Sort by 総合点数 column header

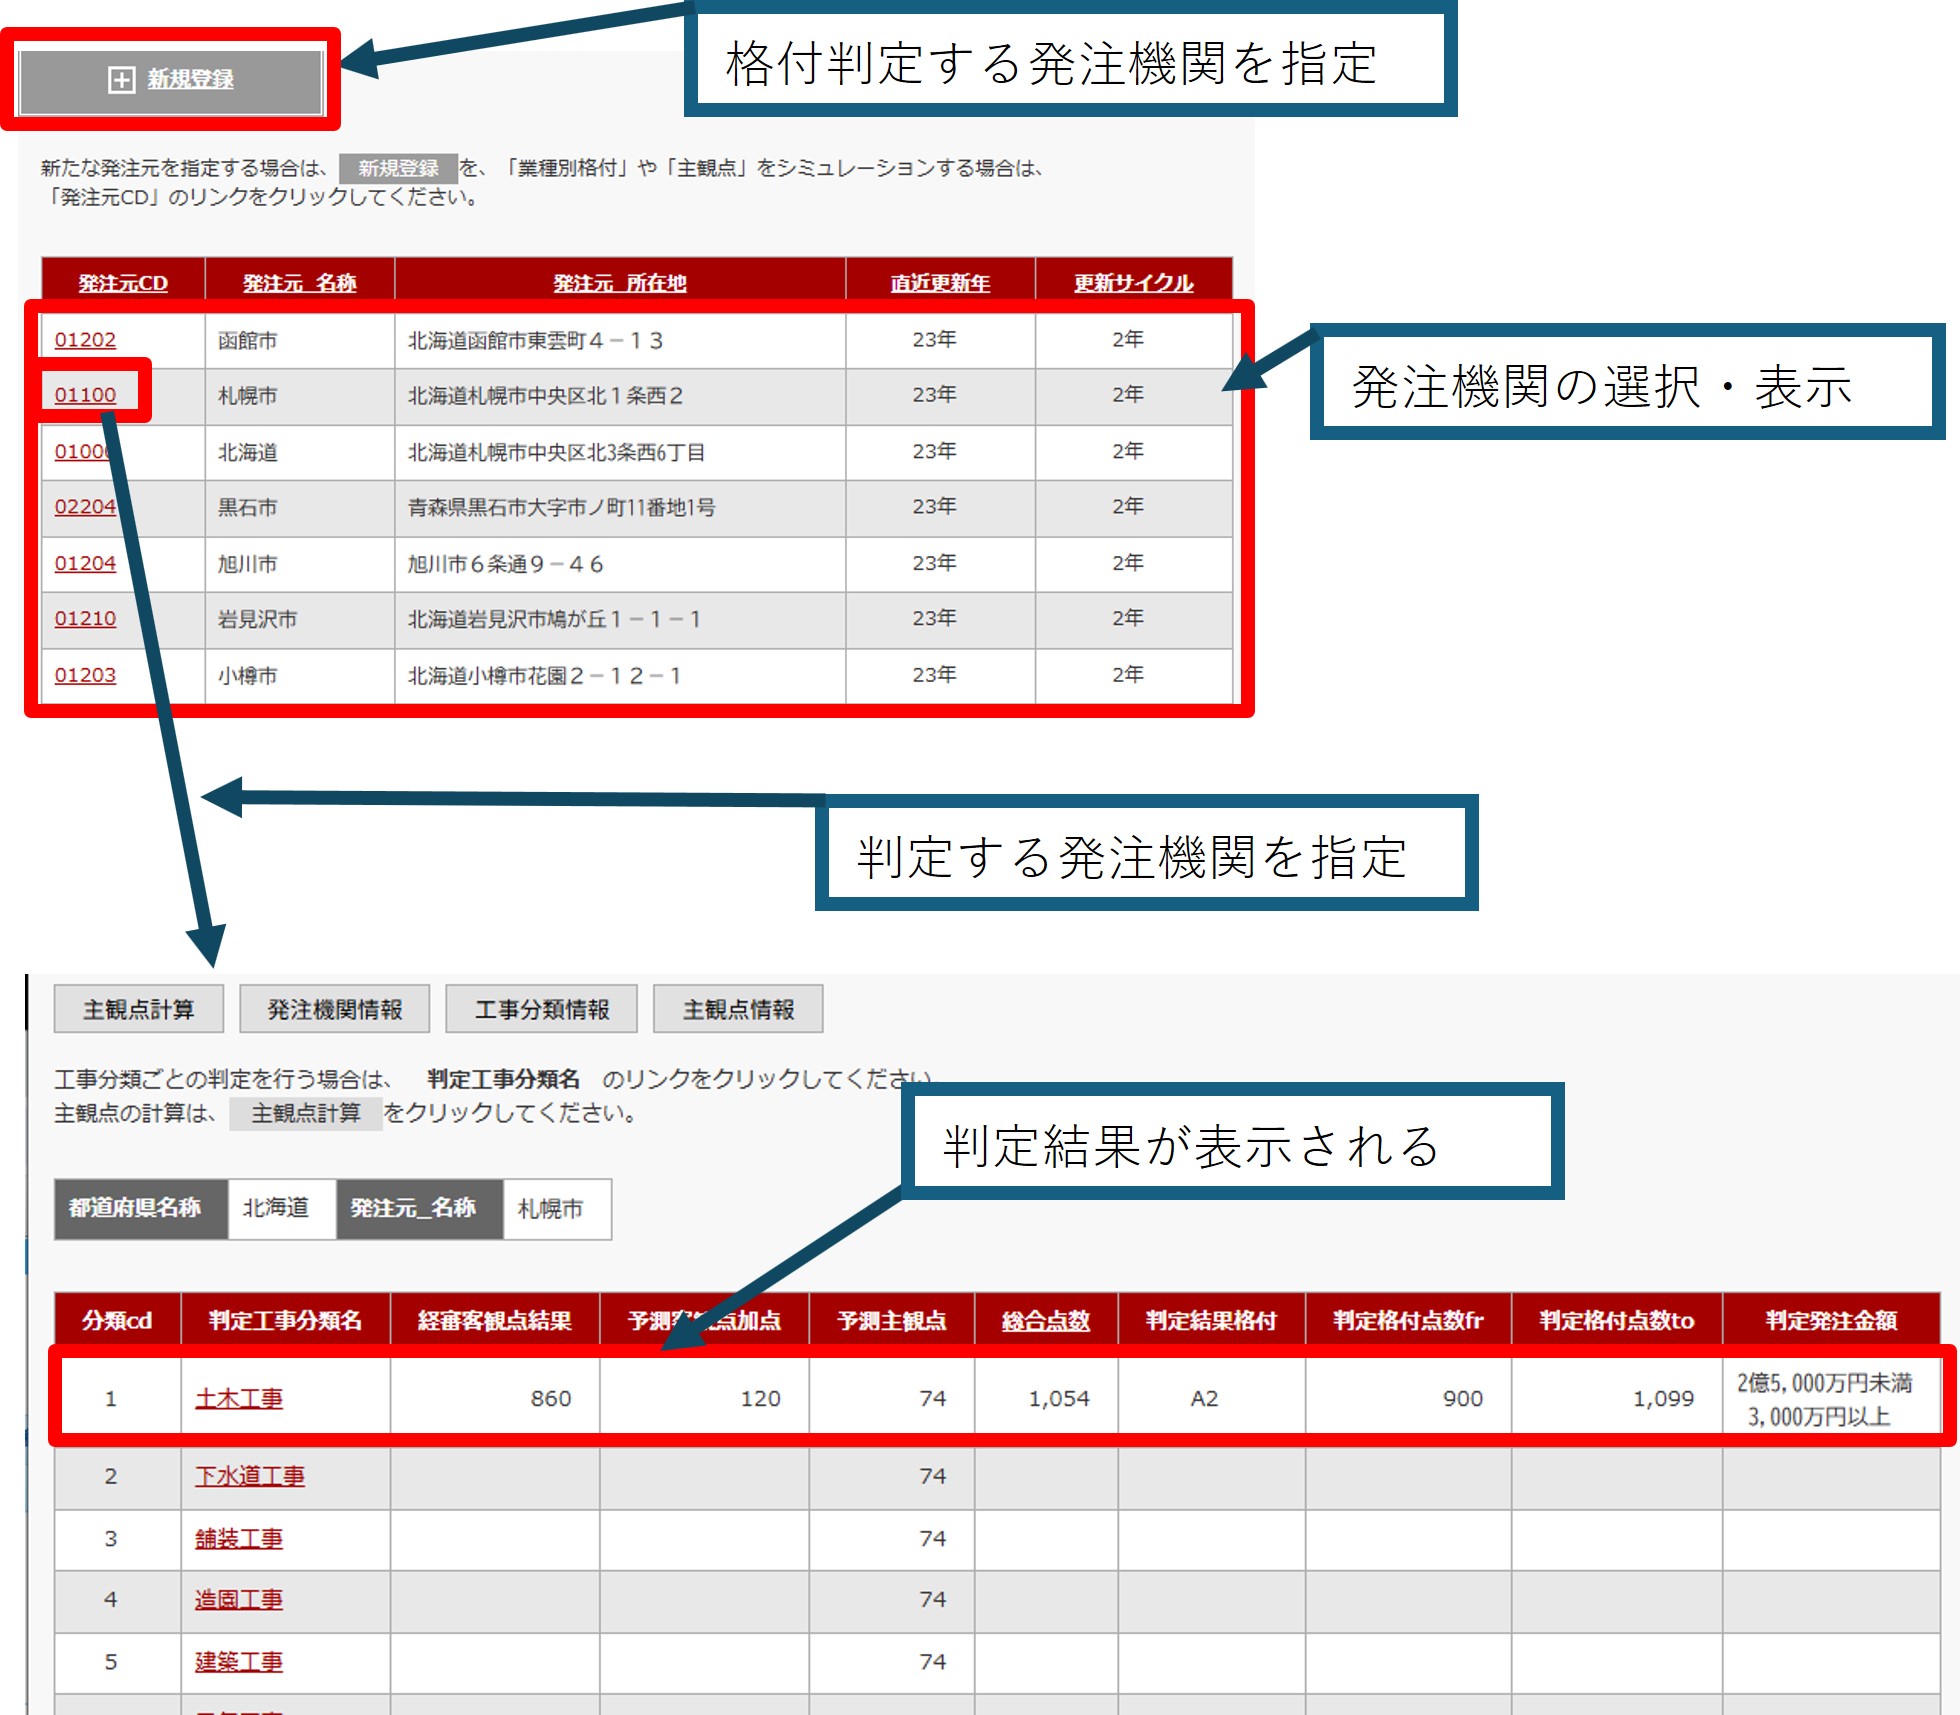pos(1045,1321)
